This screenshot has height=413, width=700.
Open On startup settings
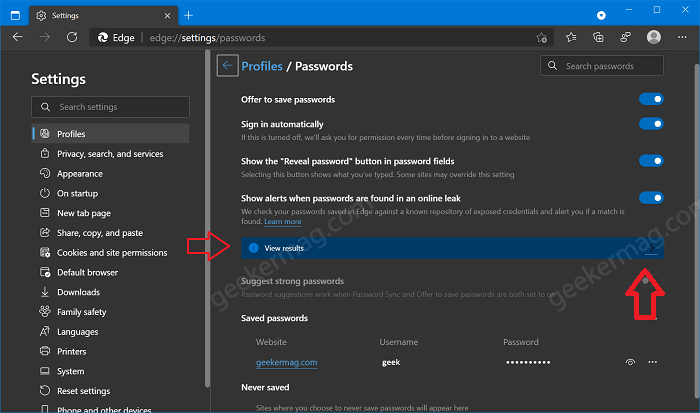(x=110, y=193)
